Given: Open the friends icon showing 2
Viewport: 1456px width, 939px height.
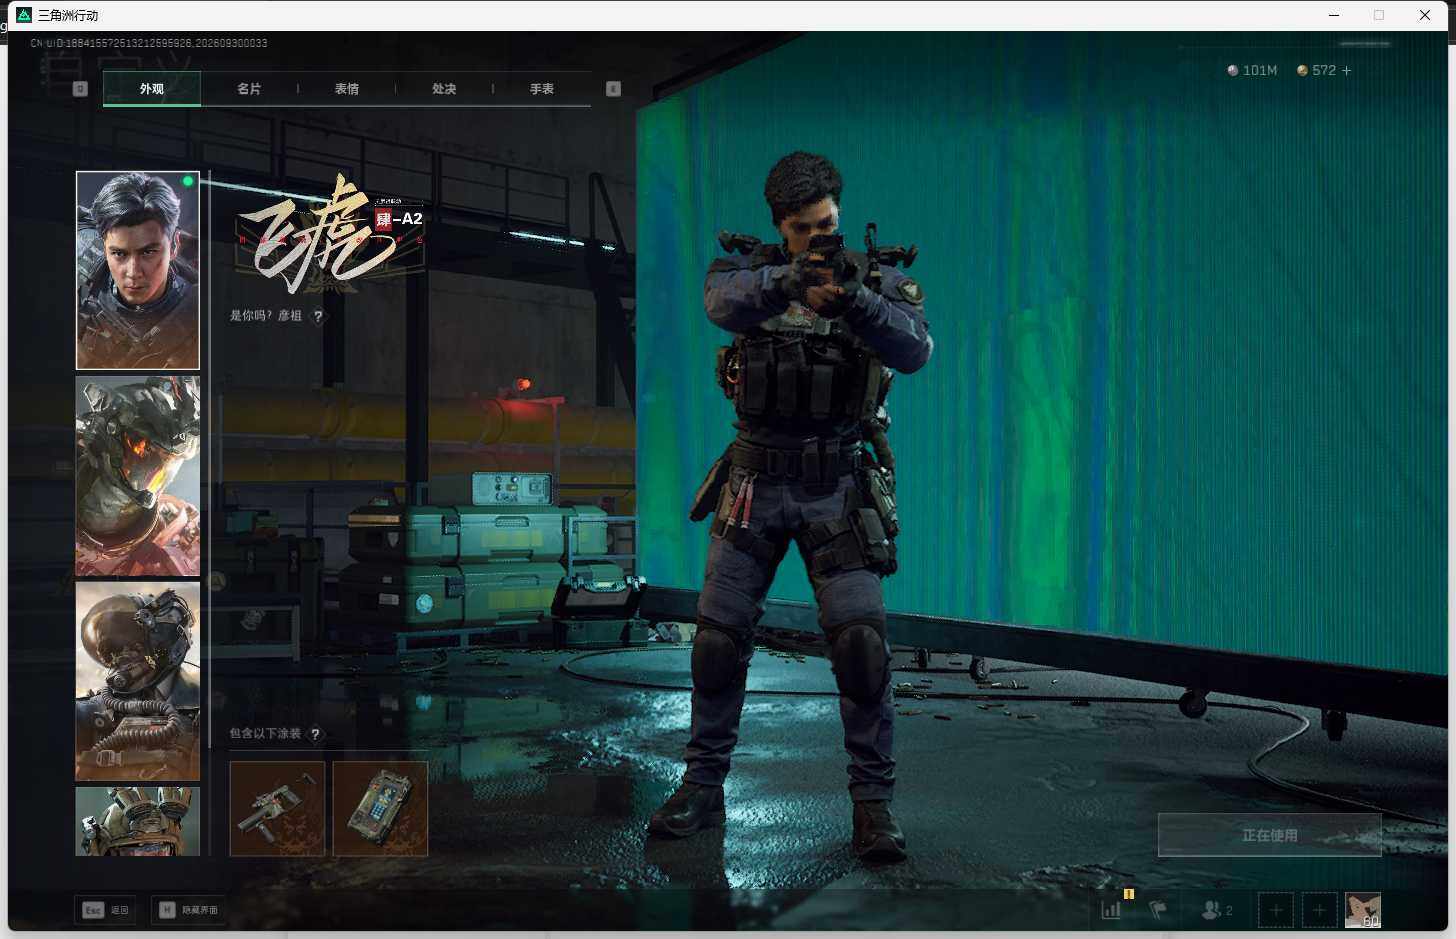Looking at the screenshot, I should pyautogui.click(x=1217, y=910).
